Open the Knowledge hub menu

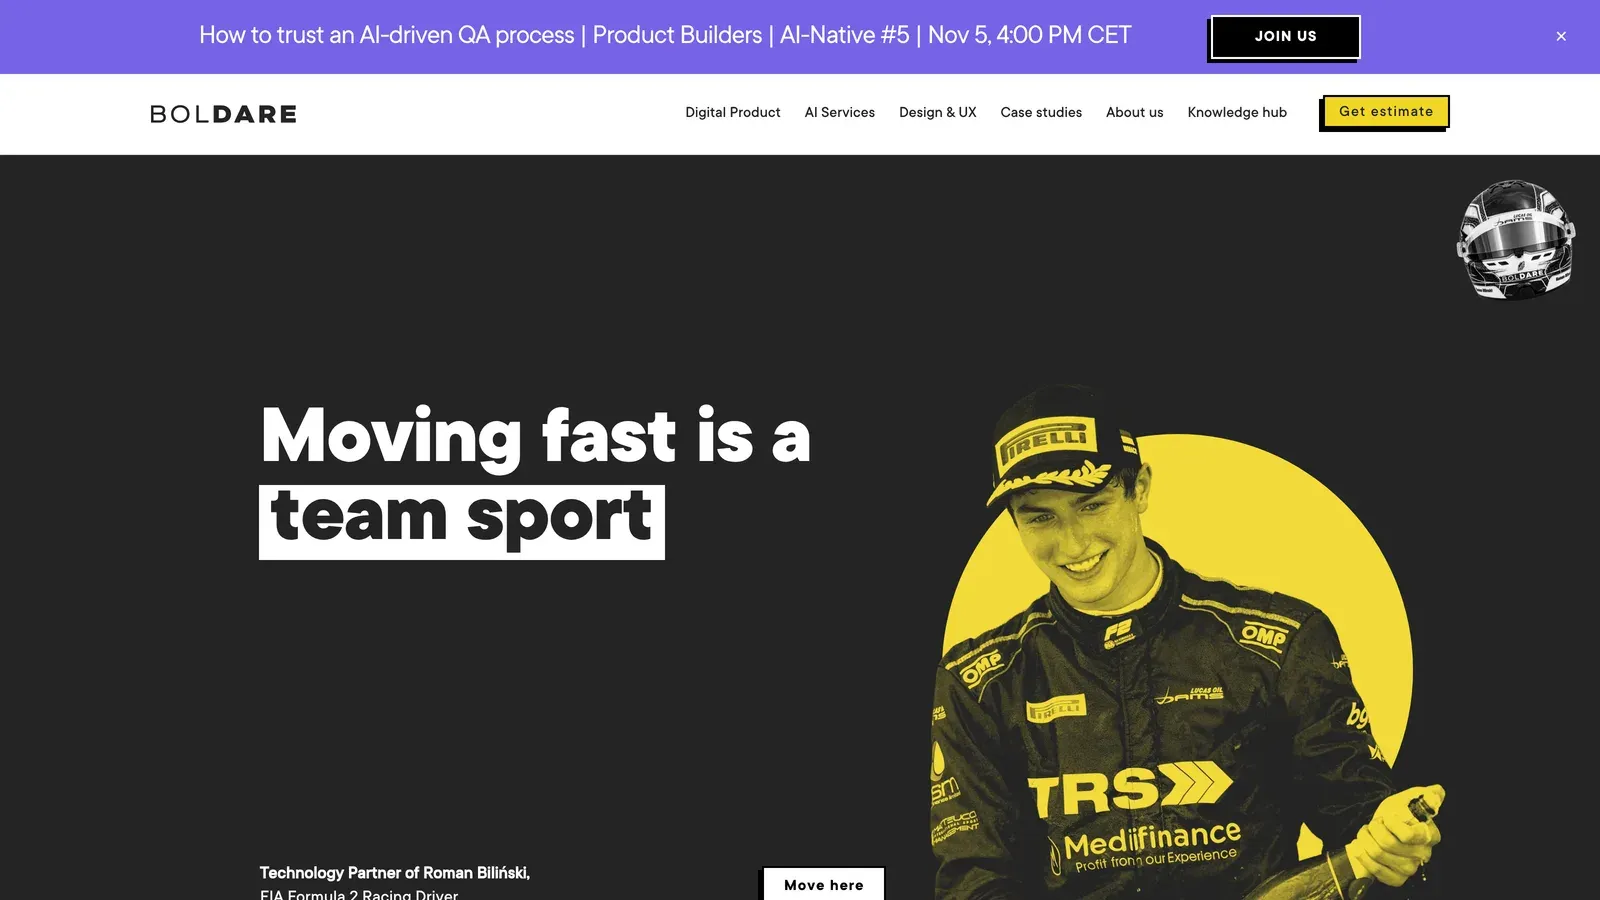[1237, 113]
